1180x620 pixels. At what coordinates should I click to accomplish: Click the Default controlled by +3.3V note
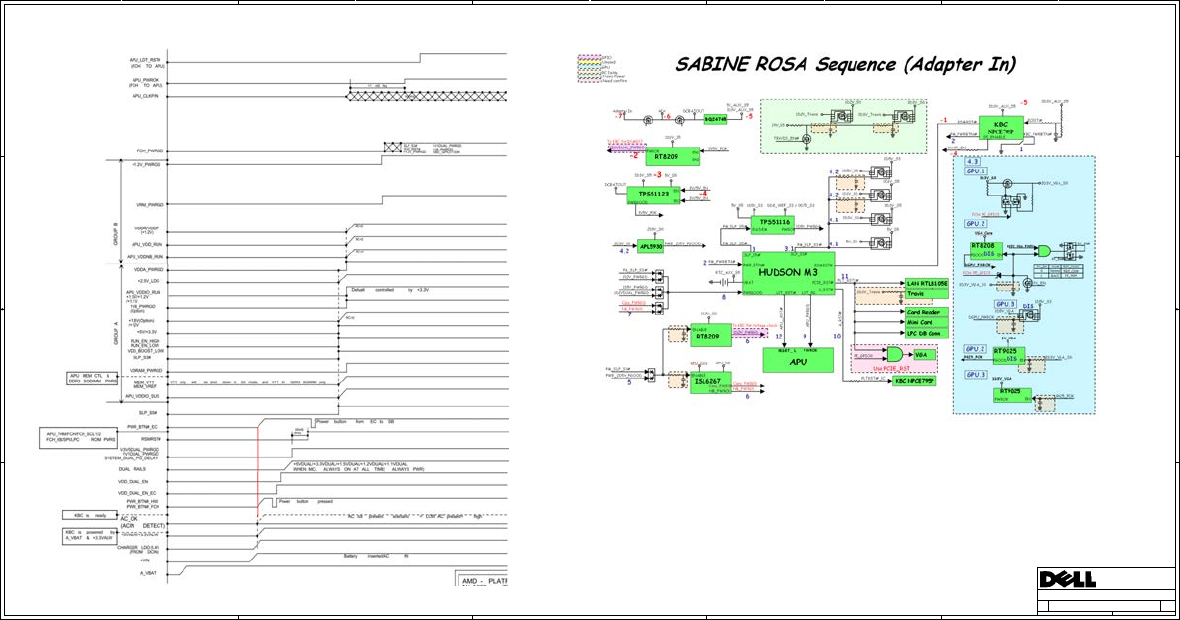coord(391,290)
